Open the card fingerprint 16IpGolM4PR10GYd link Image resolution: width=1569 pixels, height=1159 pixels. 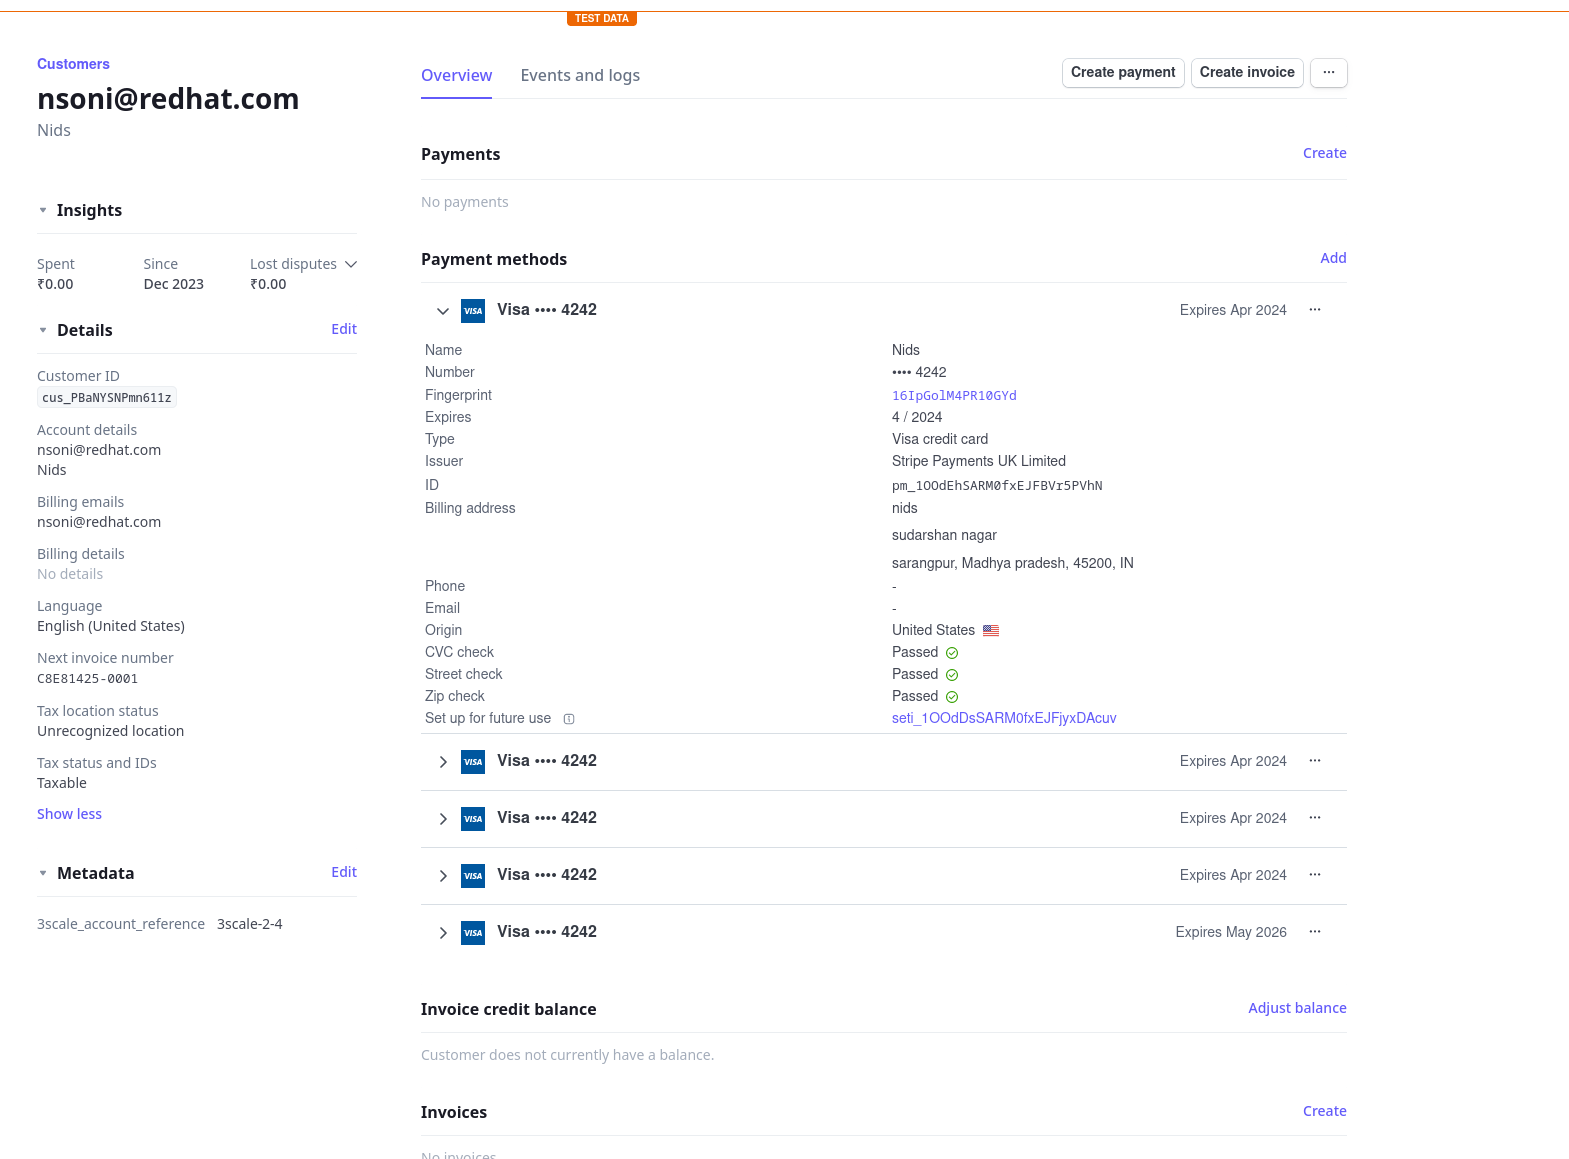[x=954, y=395]
